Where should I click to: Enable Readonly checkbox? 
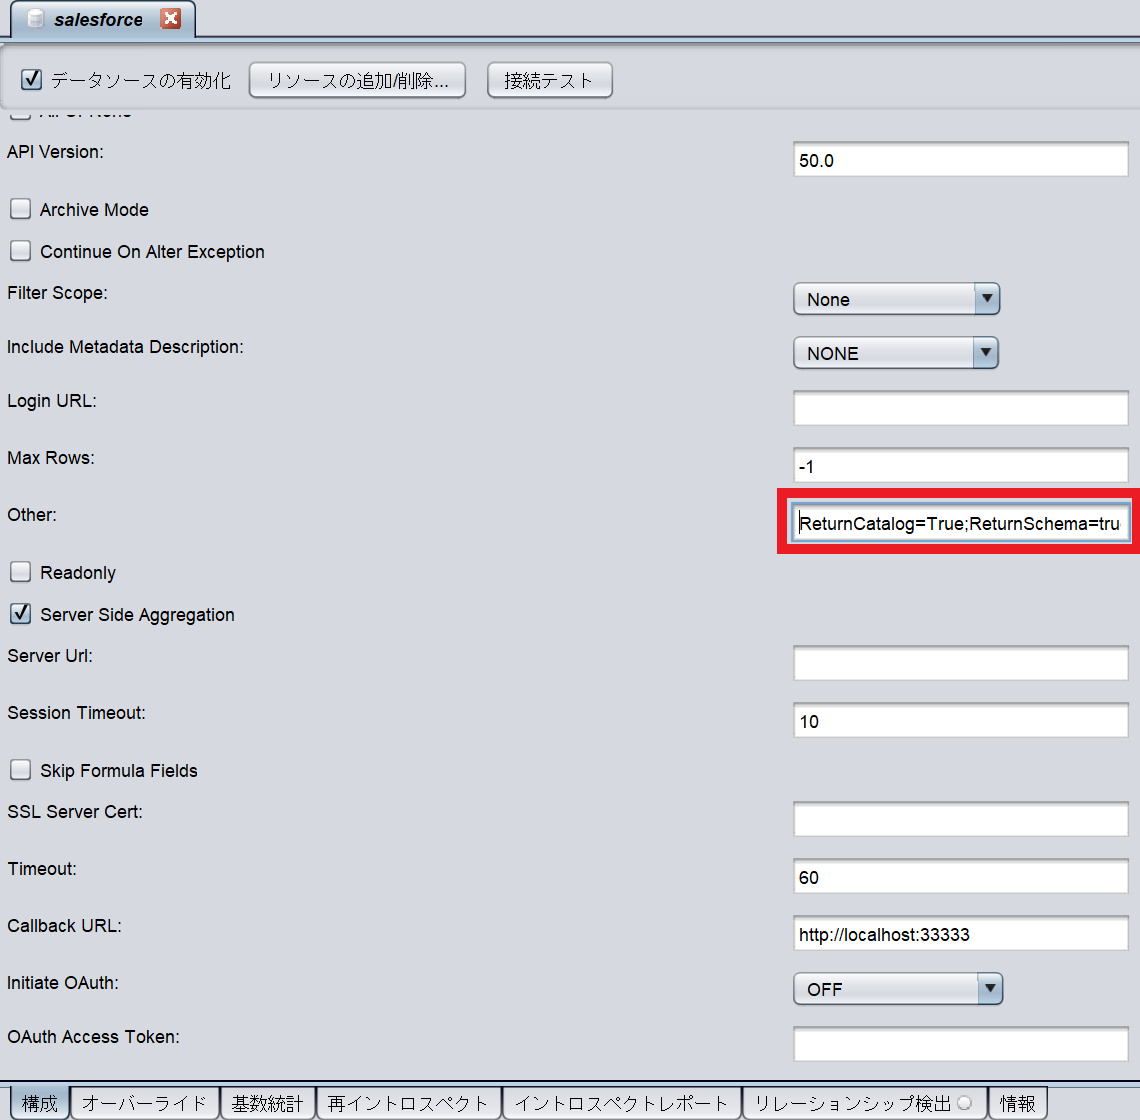[20, 572]
